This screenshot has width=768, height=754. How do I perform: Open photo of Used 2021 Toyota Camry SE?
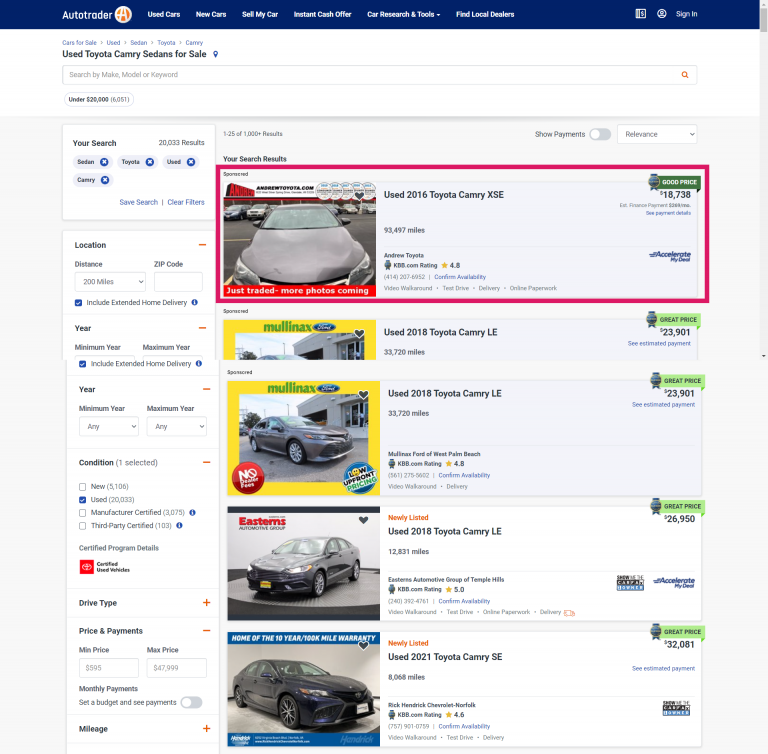pyautogui.click(x=304, y=689)
